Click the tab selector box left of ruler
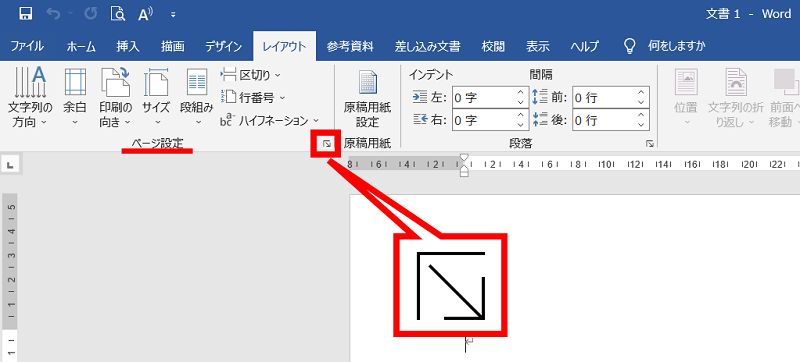This screenshot has width=800, height=362. click(x=10, y=164)
